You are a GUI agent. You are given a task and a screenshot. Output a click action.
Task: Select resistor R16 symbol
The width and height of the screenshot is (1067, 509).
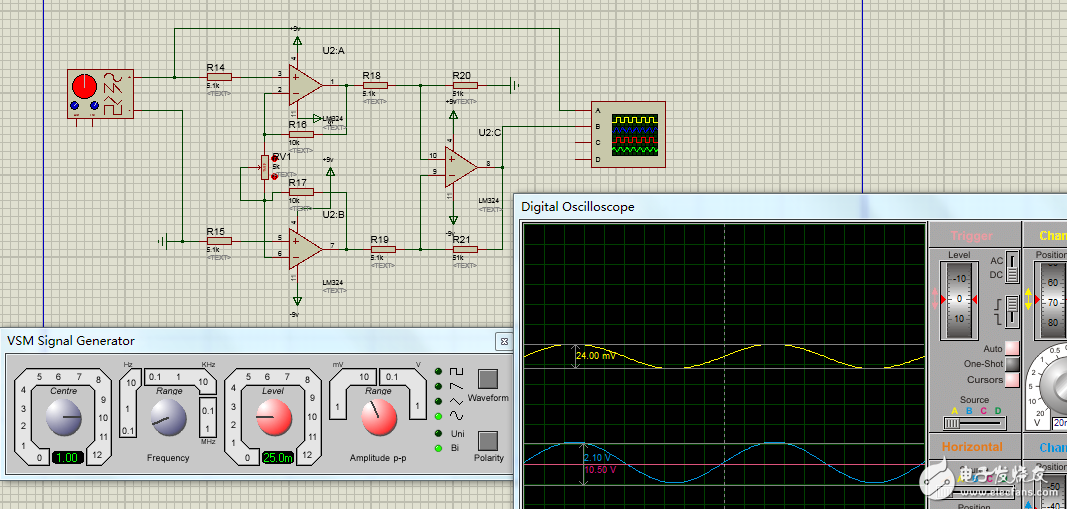coord(301,134)
